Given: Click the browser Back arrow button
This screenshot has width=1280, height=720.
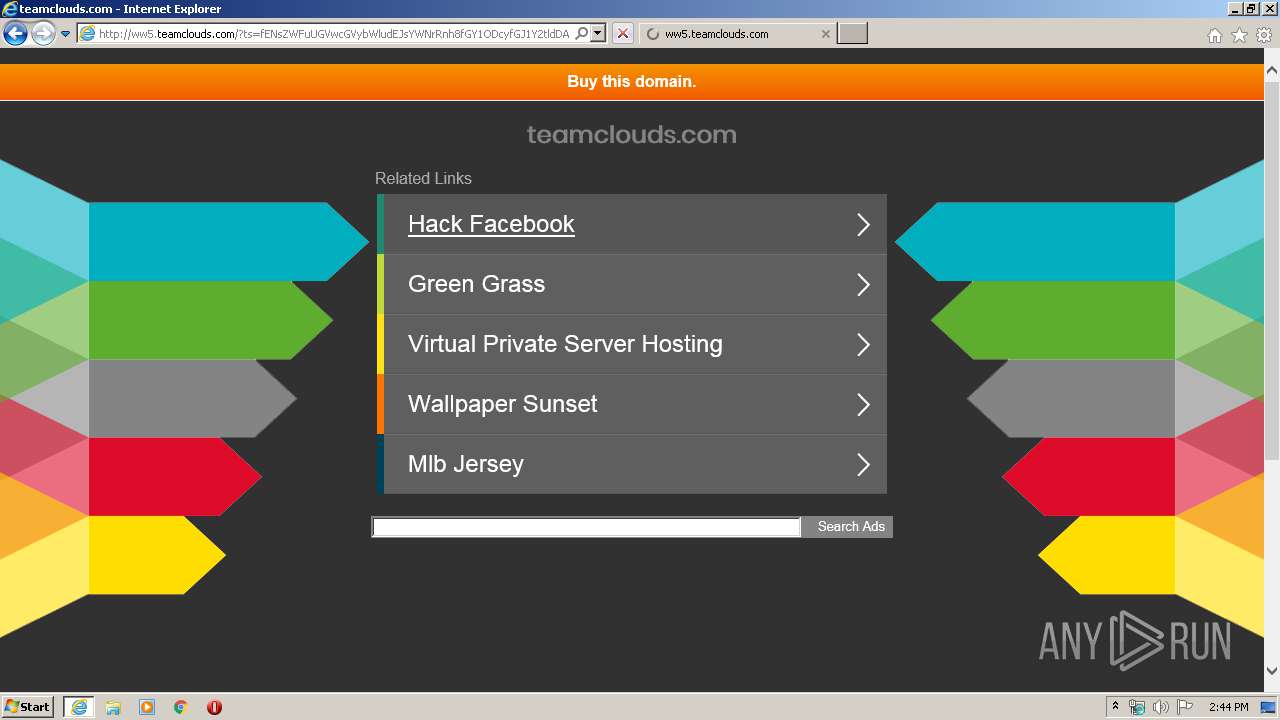Looking at the screenshot, I should pos(15,34).
